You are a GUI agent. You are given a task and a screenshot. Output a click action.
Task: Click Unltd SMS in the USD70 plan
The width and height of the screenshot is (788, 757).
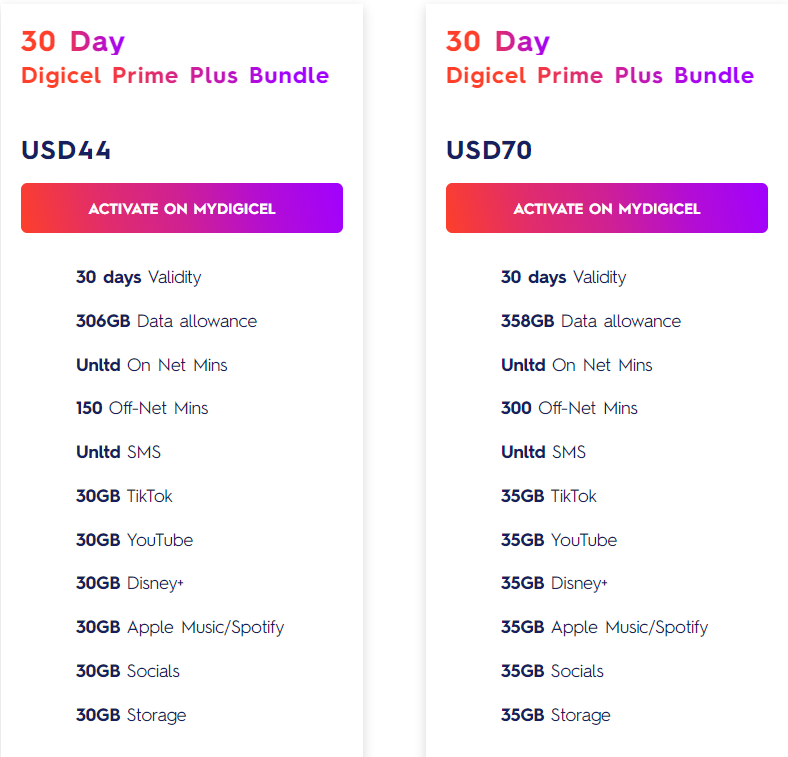pyautogui.click(x=543, y=452)
